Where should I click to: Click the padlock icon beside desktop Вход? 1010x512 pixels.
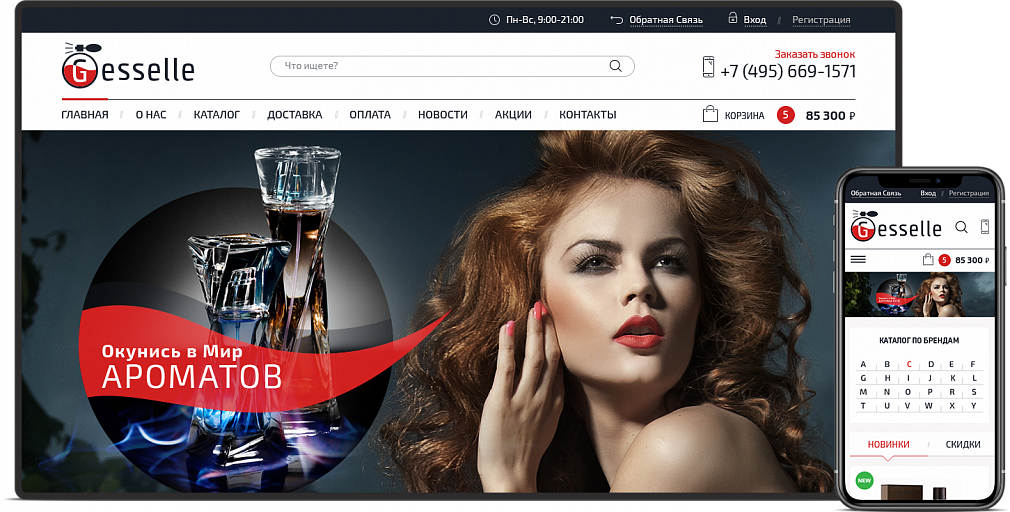(732, 19)
